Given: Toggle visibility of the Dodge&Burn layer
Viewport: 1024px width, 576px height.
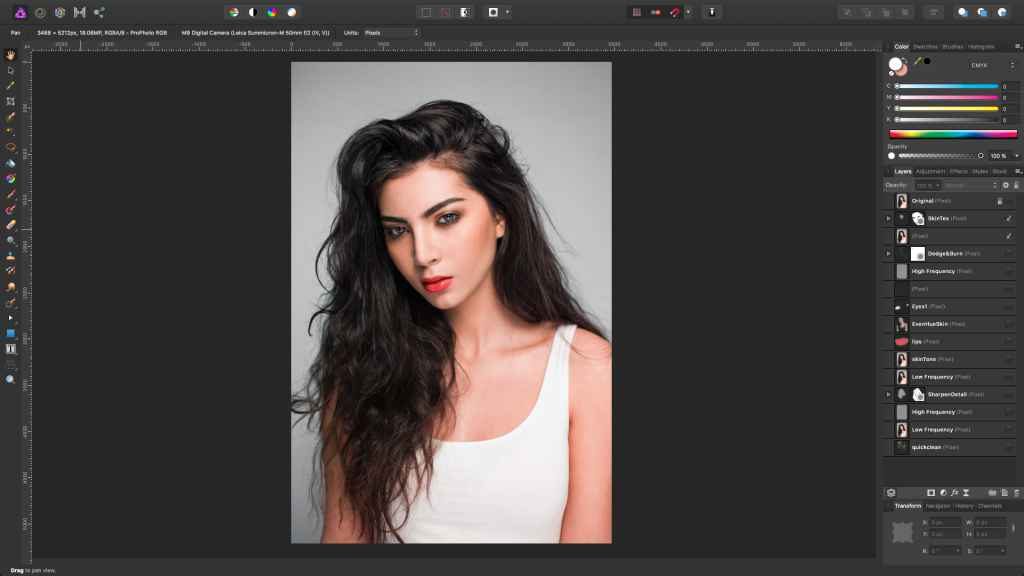Looking at the screenshot, I should tap(1008, 253).
